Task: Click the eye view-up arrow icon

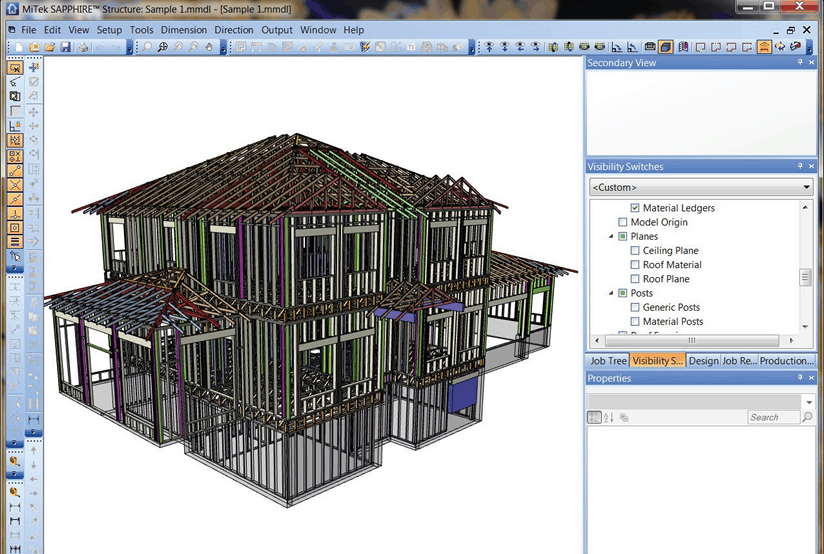Action: [489, 47]
